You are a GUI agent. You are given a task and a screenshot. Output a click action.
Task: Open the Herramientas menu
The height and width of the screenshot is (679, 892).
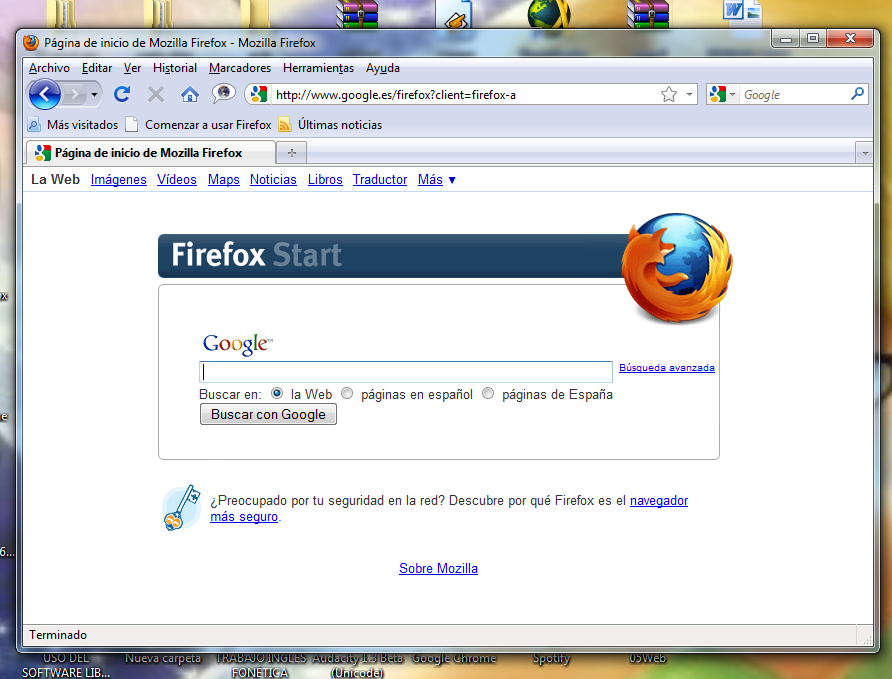(x=318, y=68)
